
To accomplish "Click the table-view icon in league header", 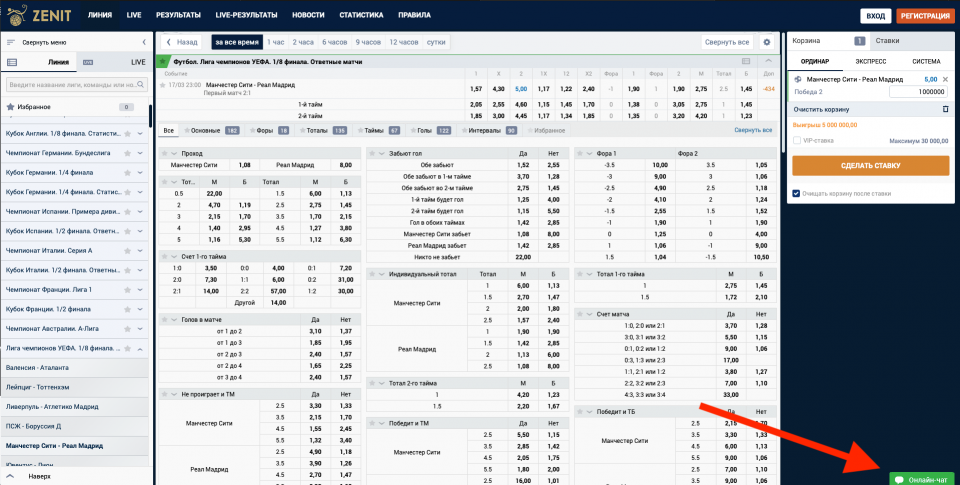I will (746, 61).
